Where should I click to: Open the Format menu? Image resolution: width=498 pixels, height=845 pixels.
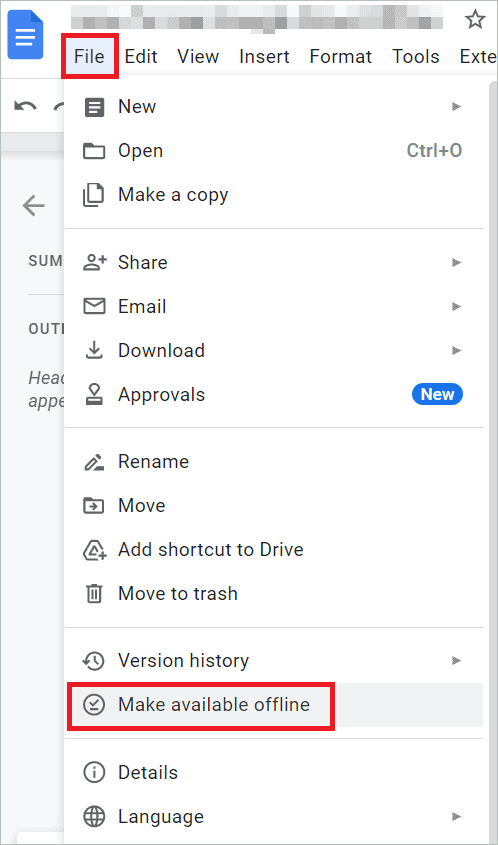click(341, 57)
